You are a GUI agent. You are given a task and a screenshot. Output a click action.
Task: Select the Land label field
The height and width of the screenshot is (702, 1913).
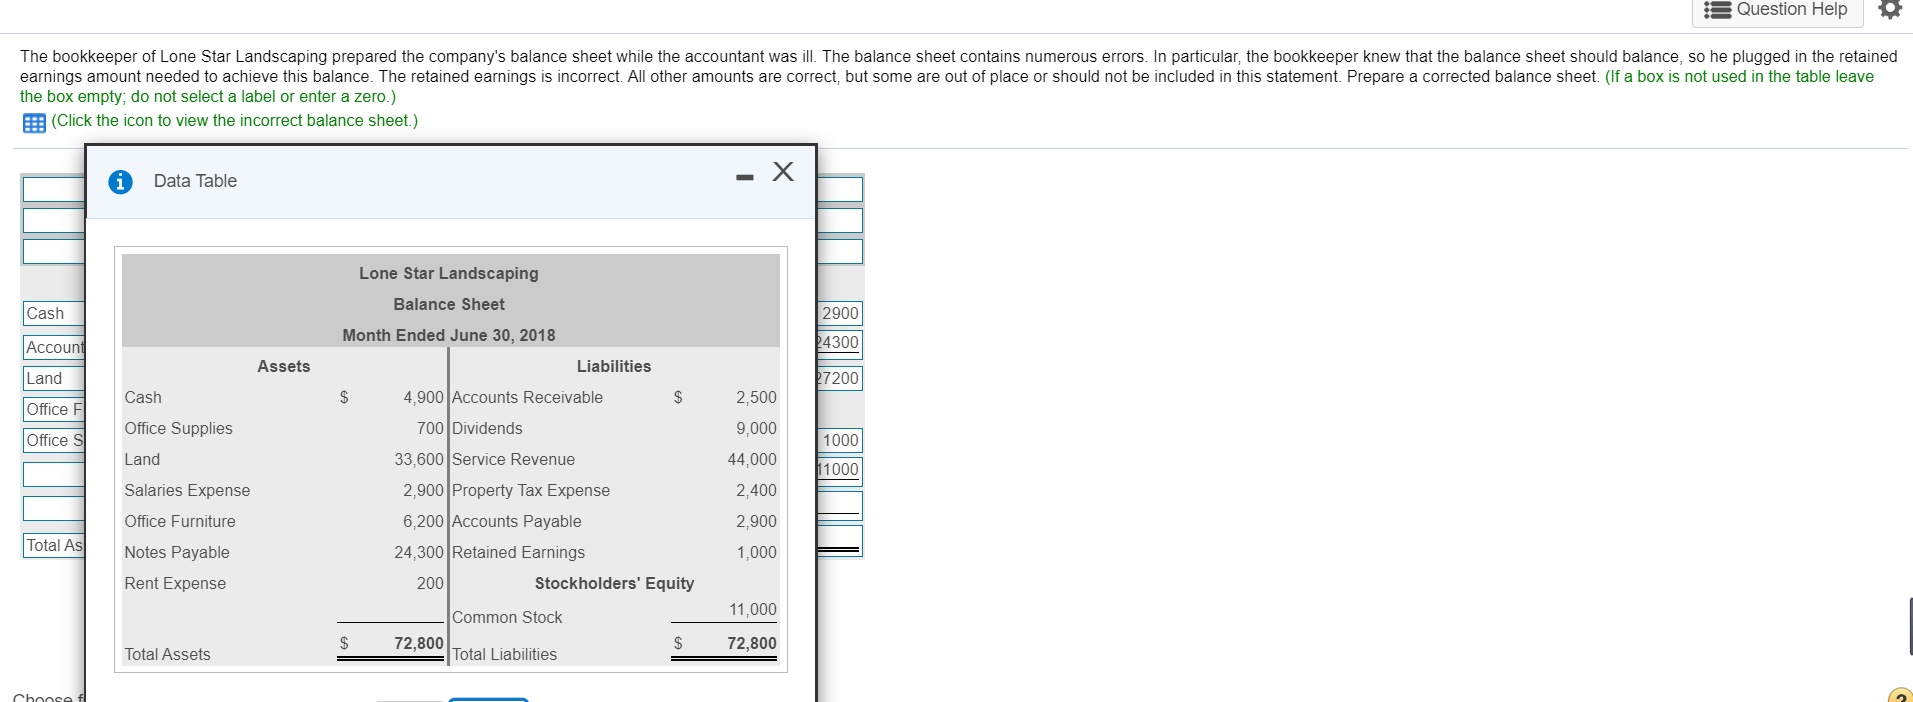54,378
